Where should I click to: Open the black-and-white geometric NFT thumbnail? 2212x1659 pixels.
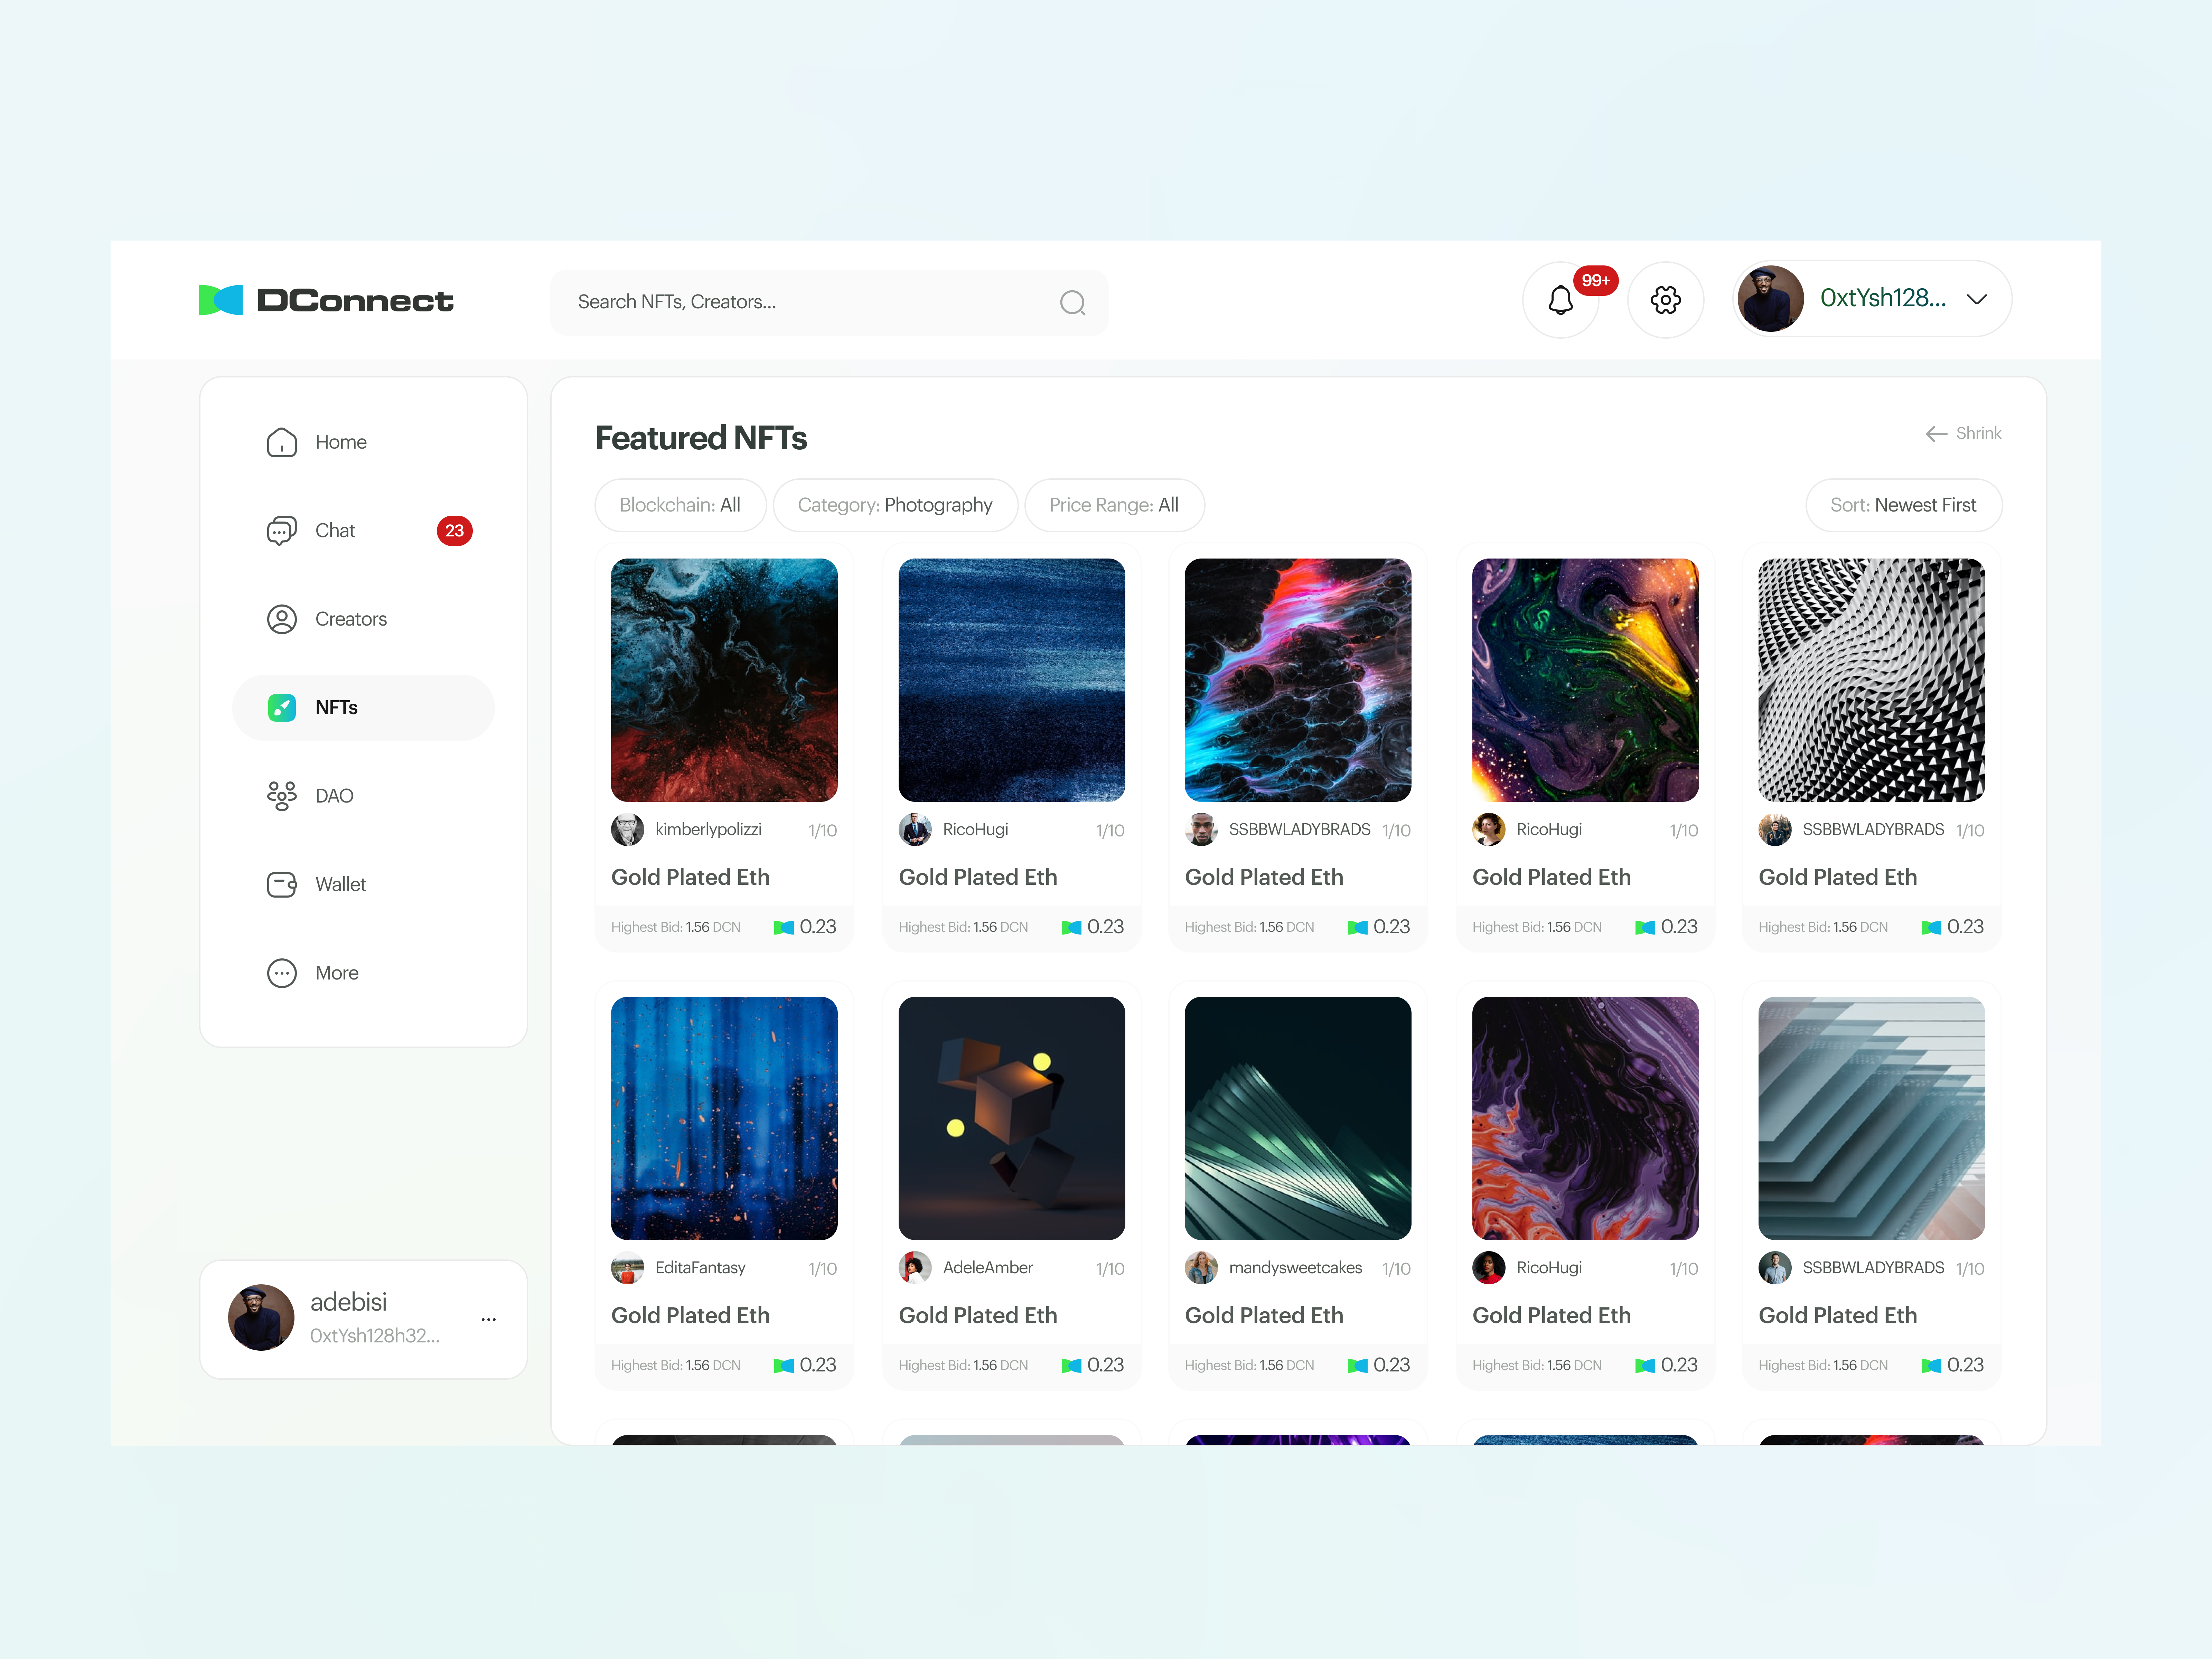[1871, 680]
